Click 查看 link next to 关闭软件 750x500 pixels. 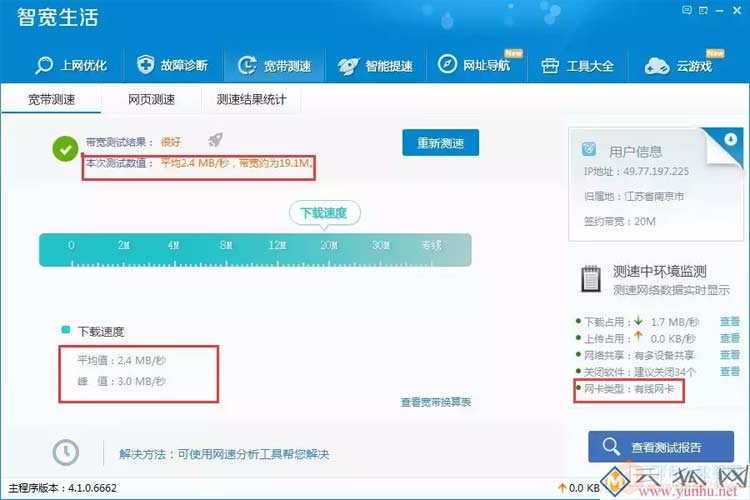[730, 372]
